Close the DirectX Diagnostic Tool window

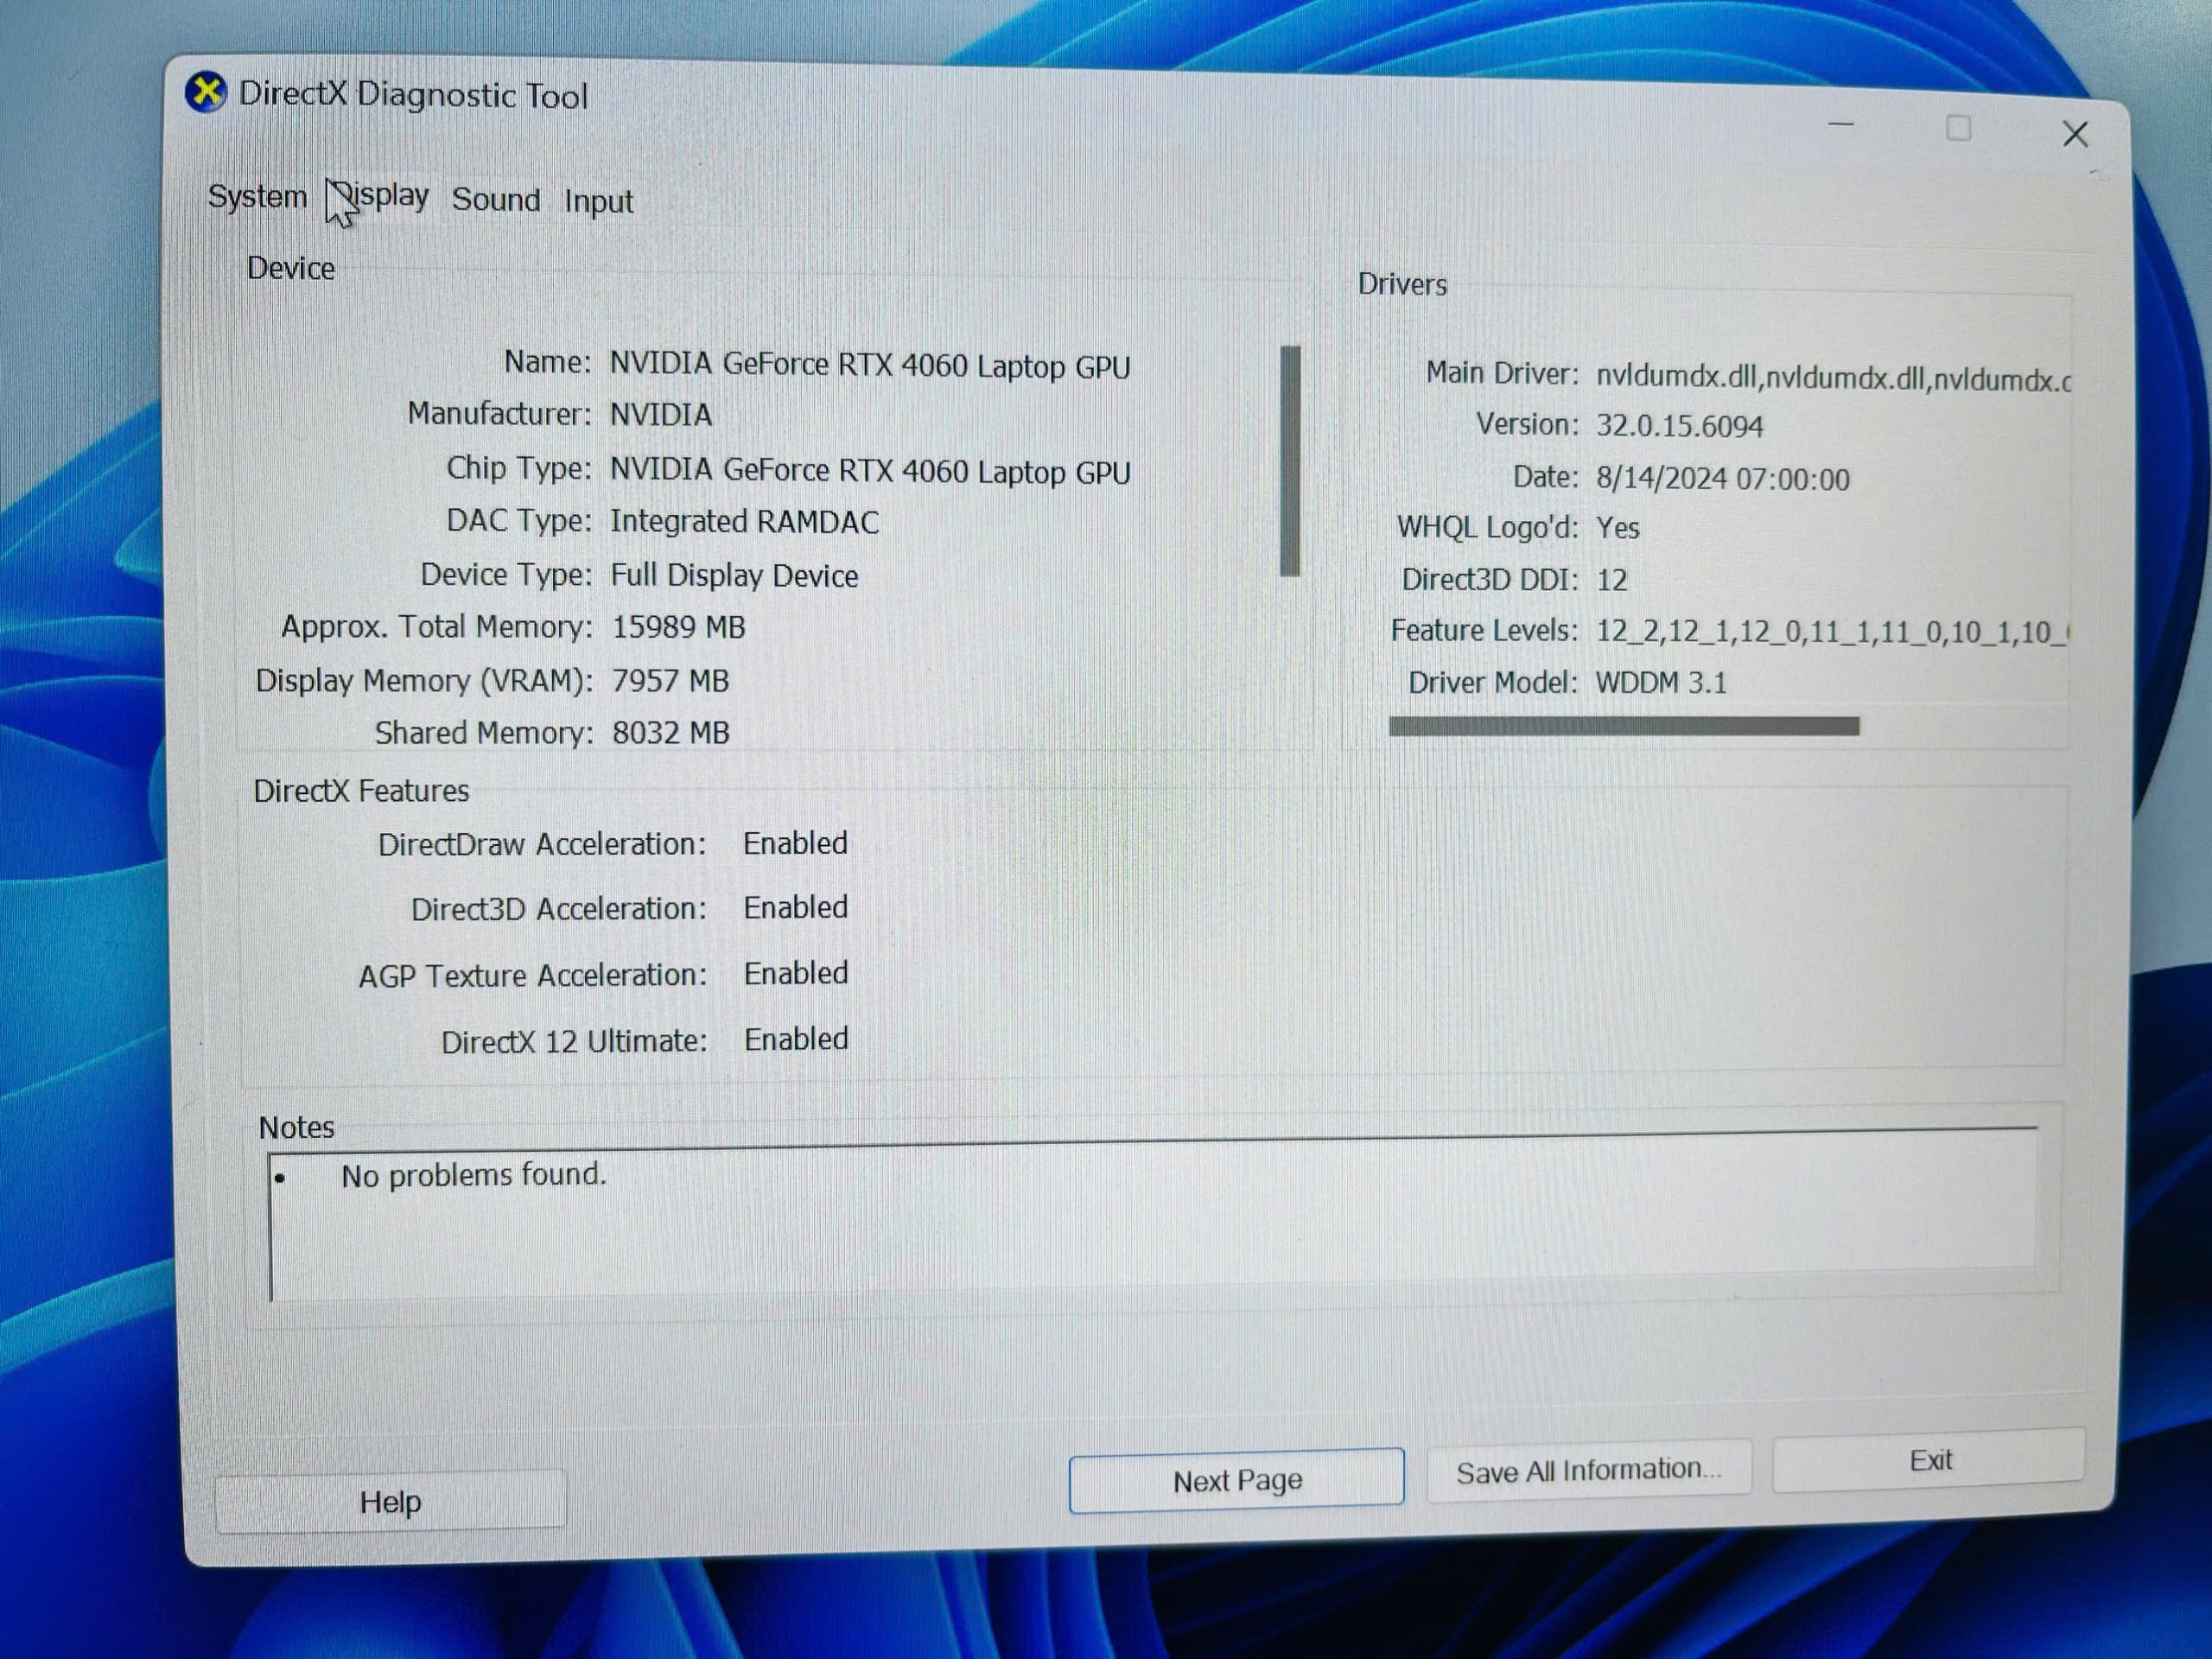click(x=2075, y=134)
